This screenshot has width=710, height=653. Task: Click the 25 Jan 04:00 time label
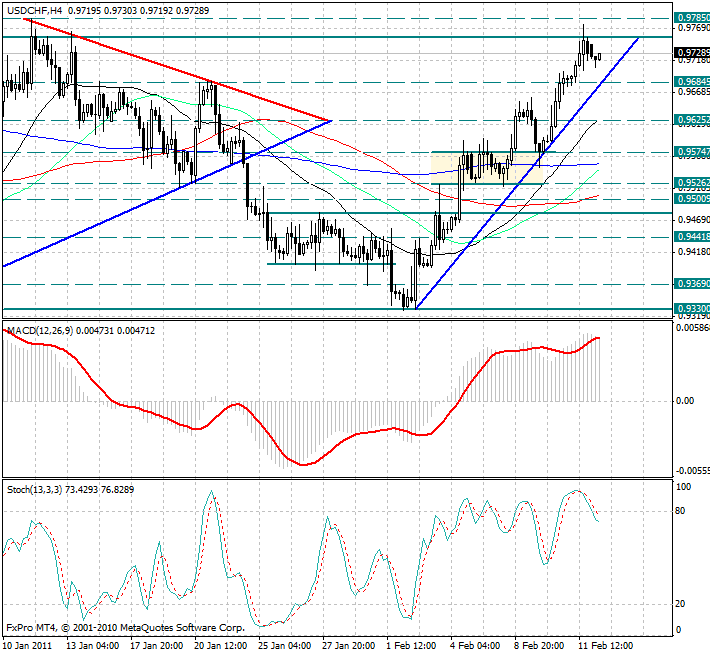[285, 646]
